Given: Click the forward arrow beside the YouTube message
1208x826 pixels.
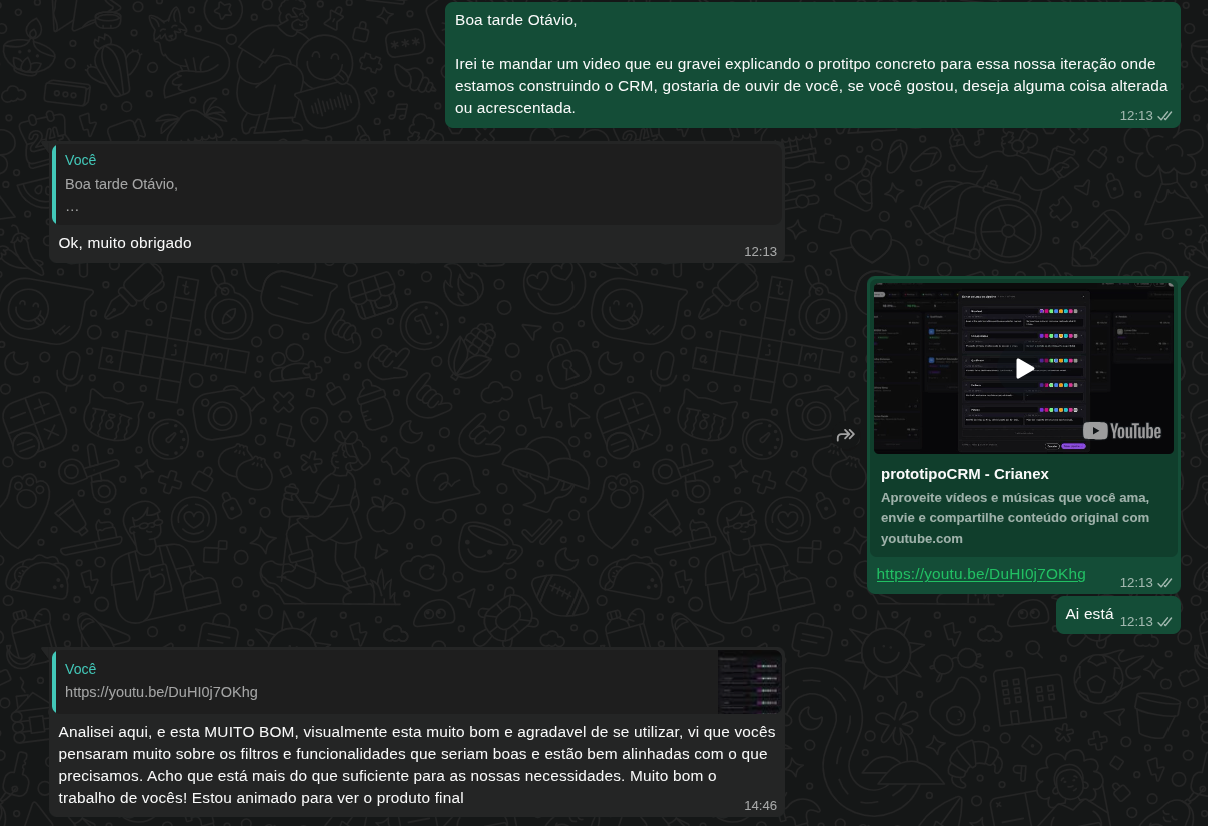Looking at the screenshot, I should point(846,435).
